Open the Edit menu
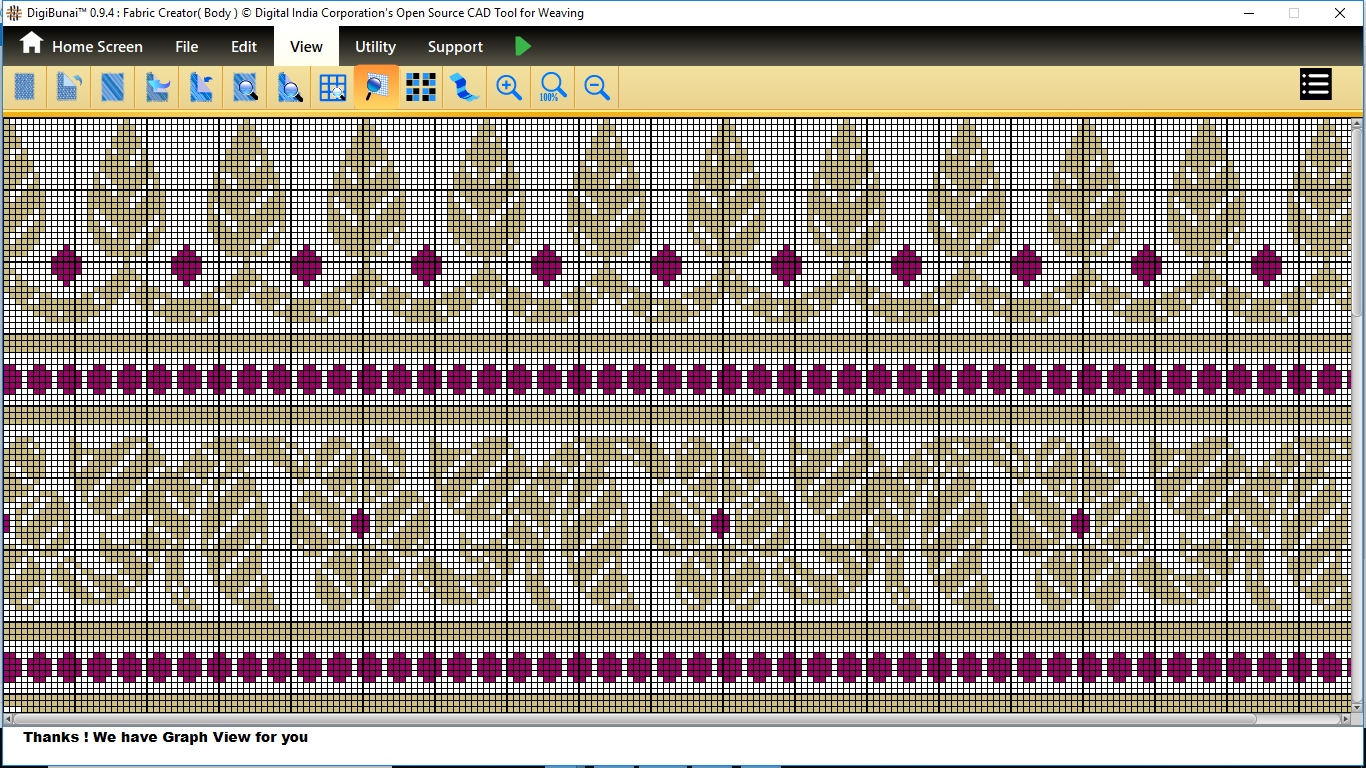The image size is (1366, 768). (244, 47)
